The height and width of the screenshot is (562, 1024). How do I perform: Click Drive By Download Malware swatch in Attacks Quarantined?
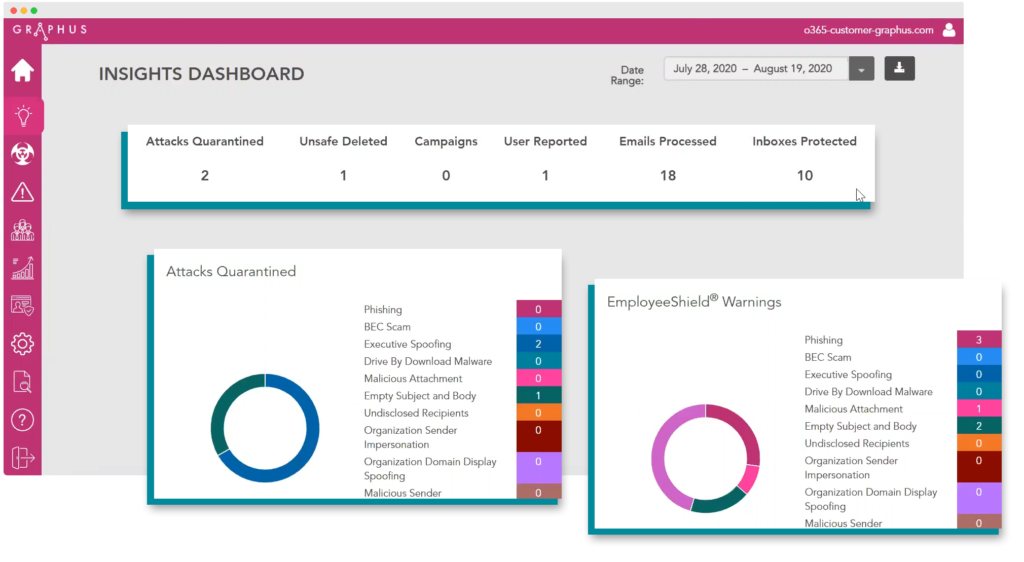(x=539, y=361)
